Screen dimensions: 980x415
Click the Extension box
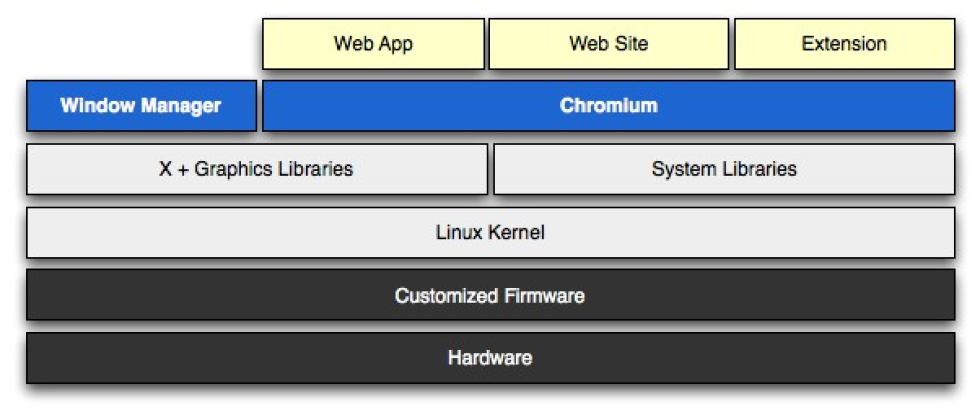844,44
